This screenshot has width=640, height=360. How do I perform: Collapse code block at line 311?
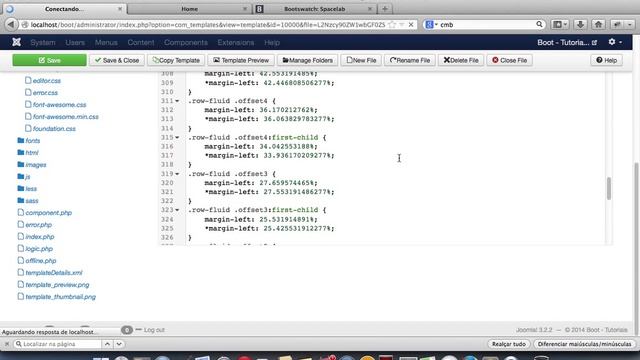177,101
